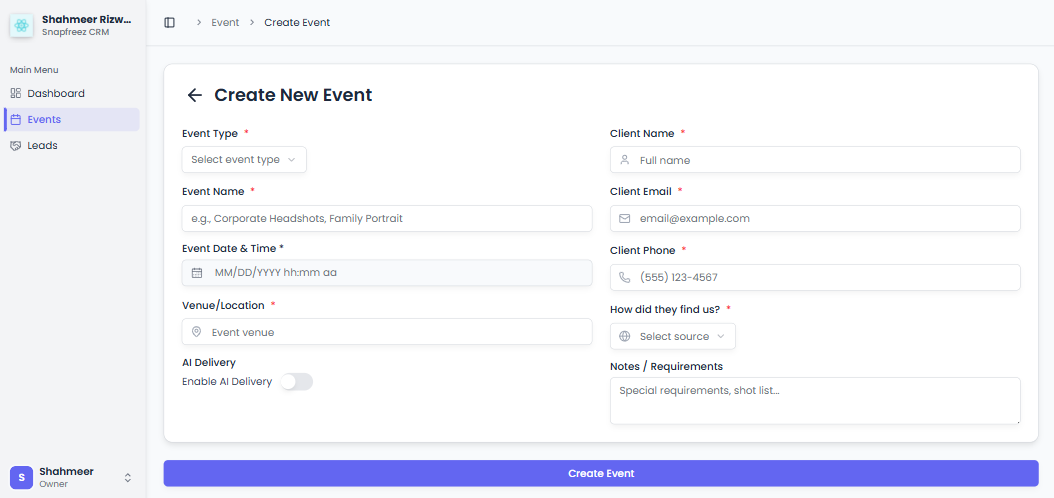Click the back arrow beside Create New Event
1054x498 pixels.
(195, 95)
